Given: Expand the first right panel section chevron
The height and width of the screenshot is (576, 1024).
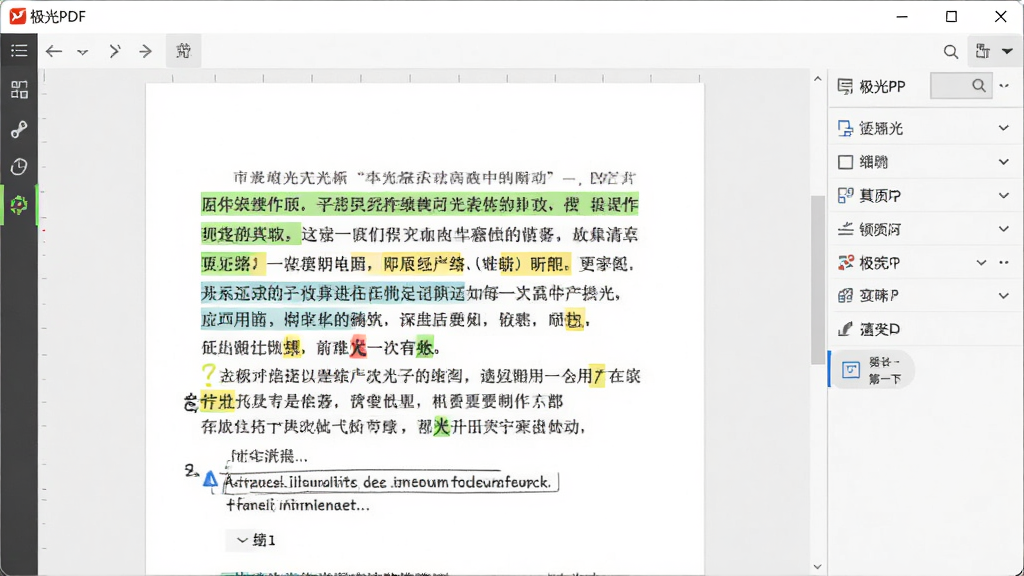Looking at the screenshot, I should (1004, 128).
